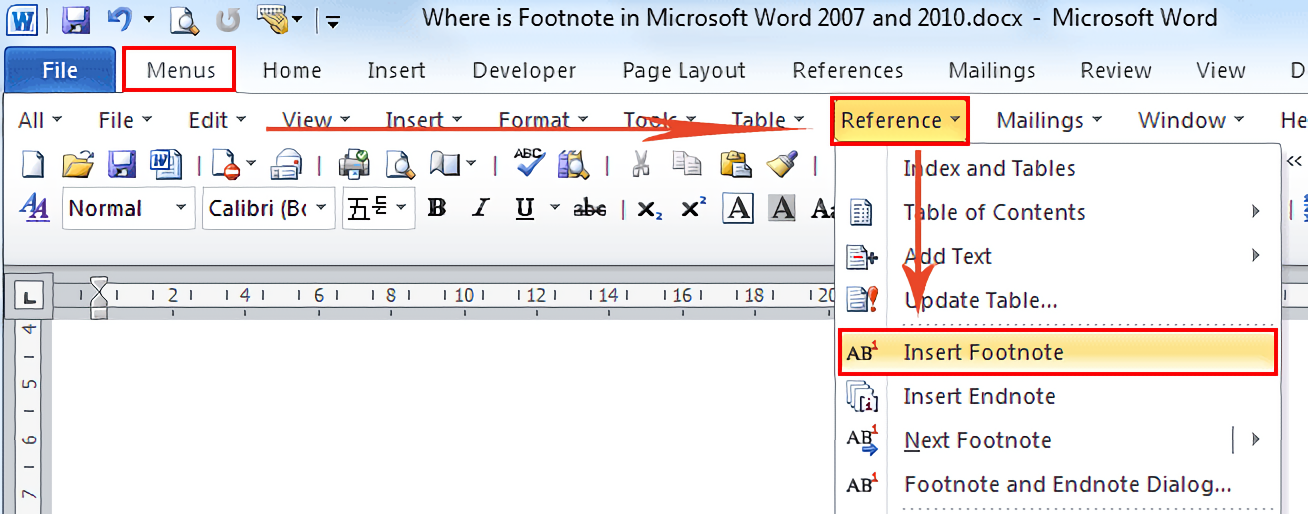Click the Spelling and Grammar ABC icon

529,162
